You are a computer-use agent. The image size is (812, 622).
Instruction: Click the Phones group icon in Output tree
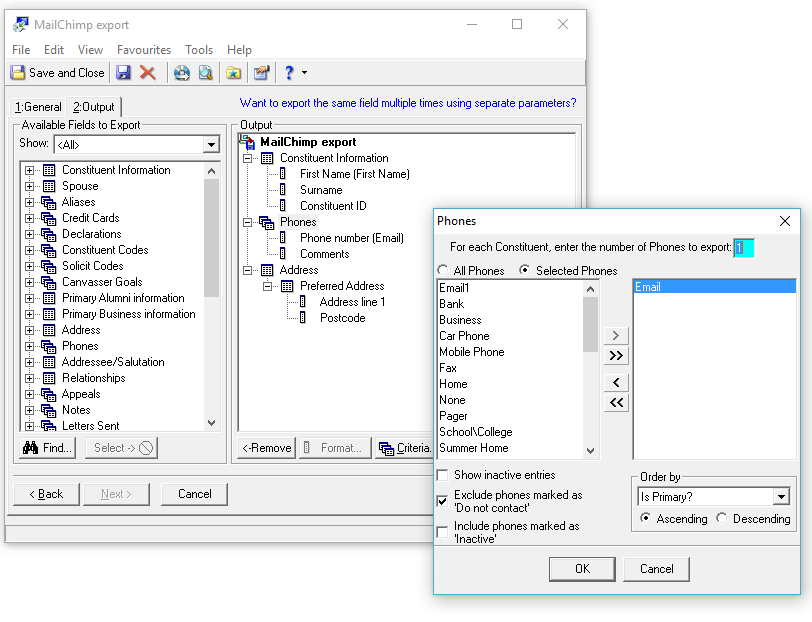point(267,223)
